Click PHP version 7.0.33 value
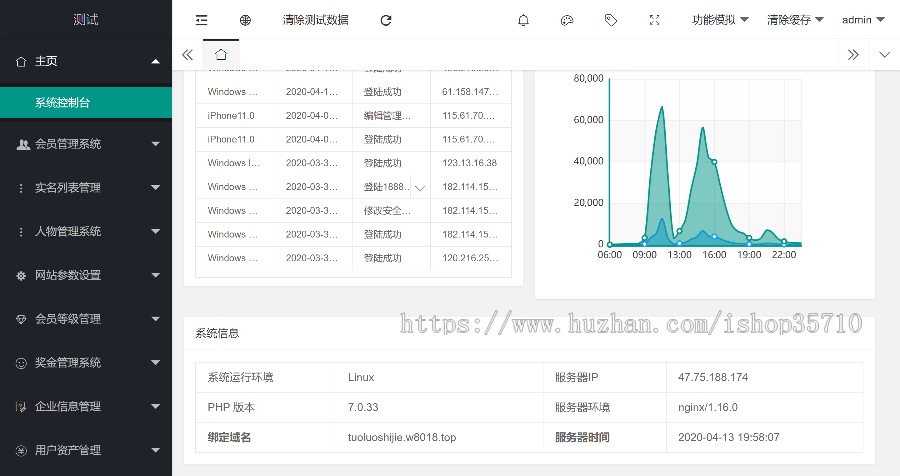Image resolution: width=900 pixels, height=476 pixels. pyautogui.click(x=363, y=407)
